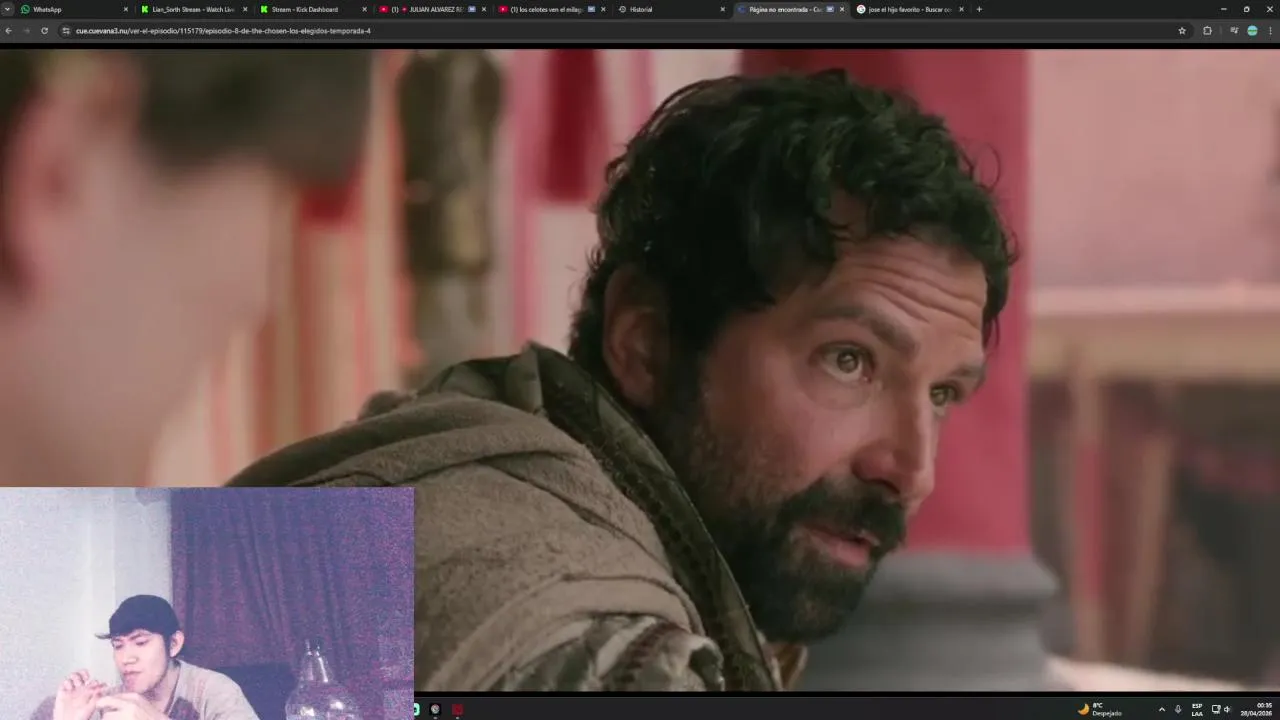Open the browser extensions menu
This screenshot has height=720, width=1280.
(x=1207, y=31)
